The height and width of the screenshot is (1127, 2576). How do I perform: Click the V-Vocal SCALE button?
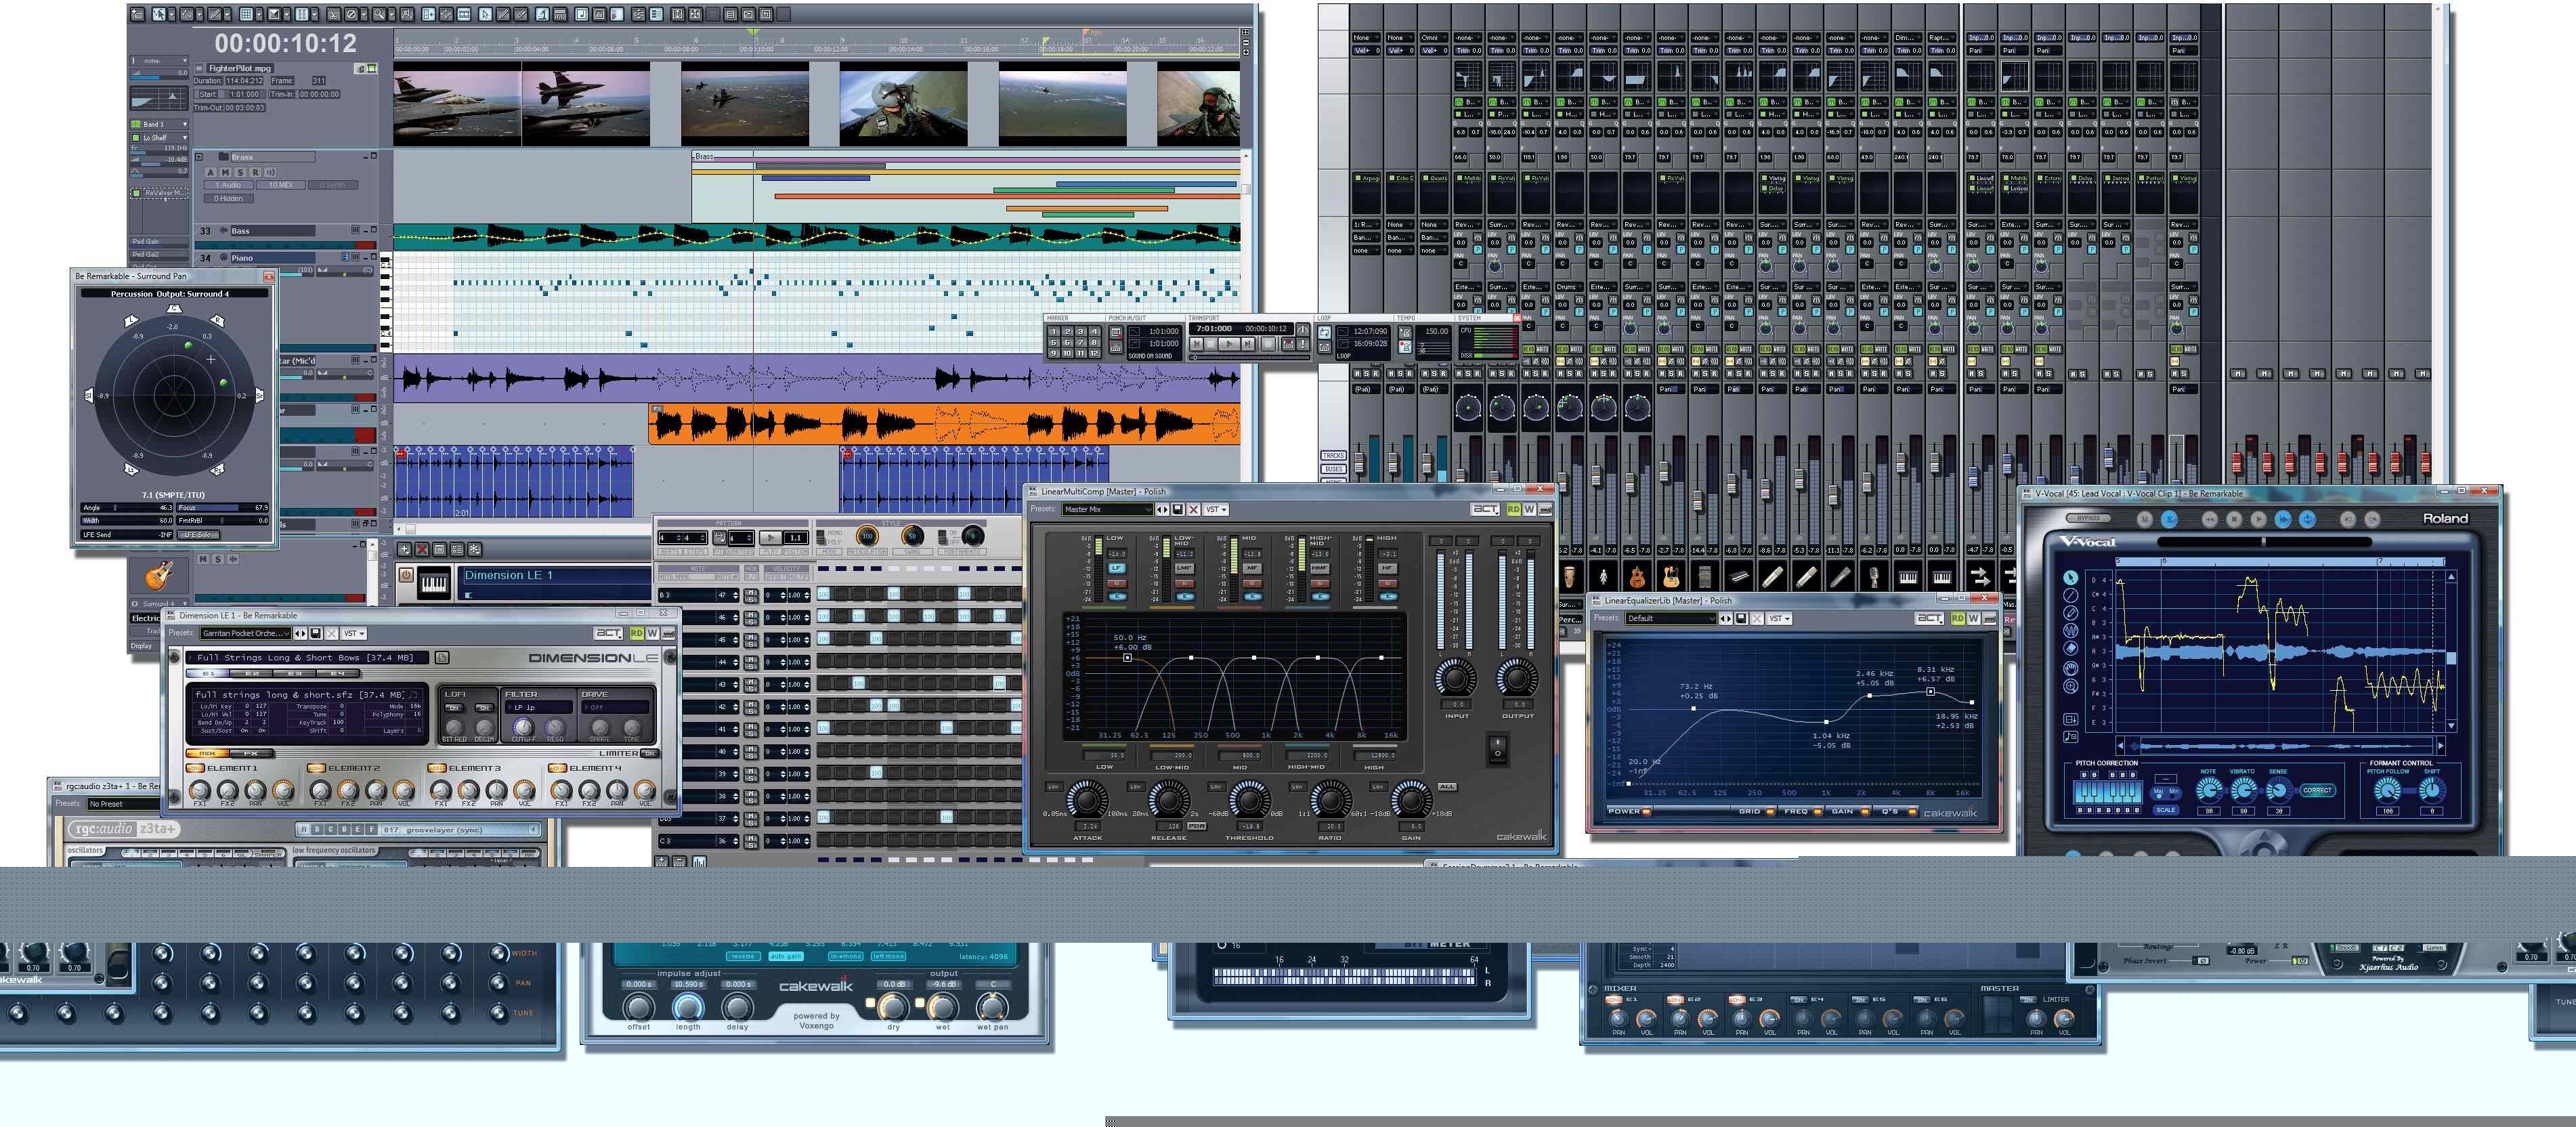click(x=2165, y=810)
